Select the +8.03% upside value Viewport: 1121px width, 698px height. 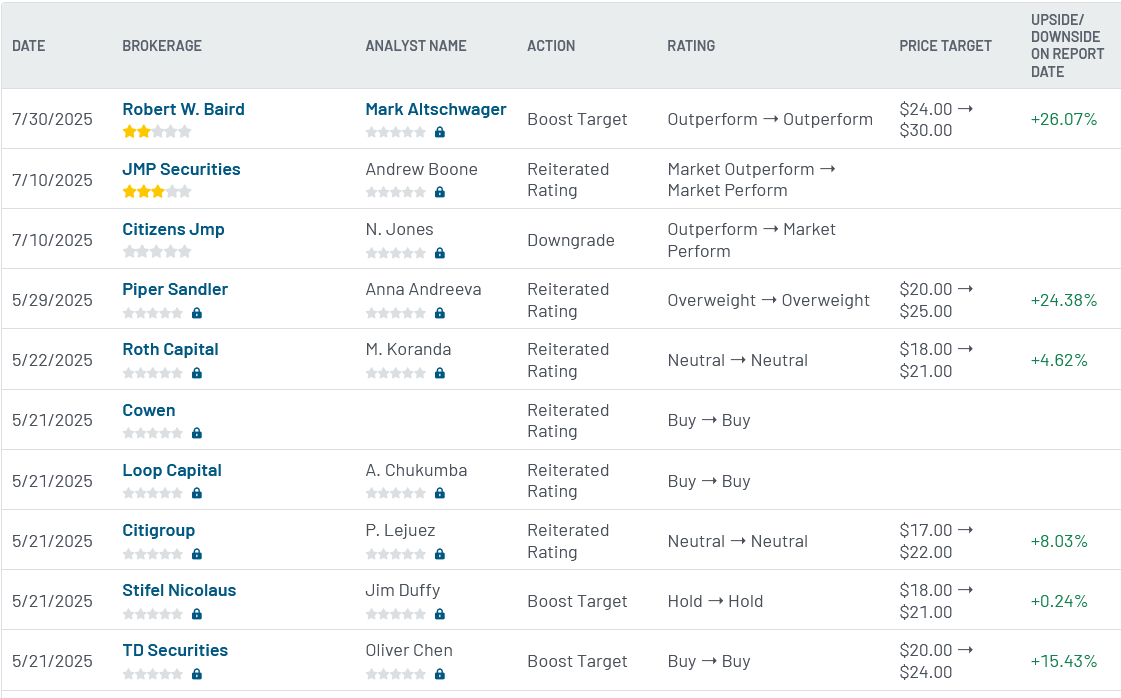click(1059, 541)
